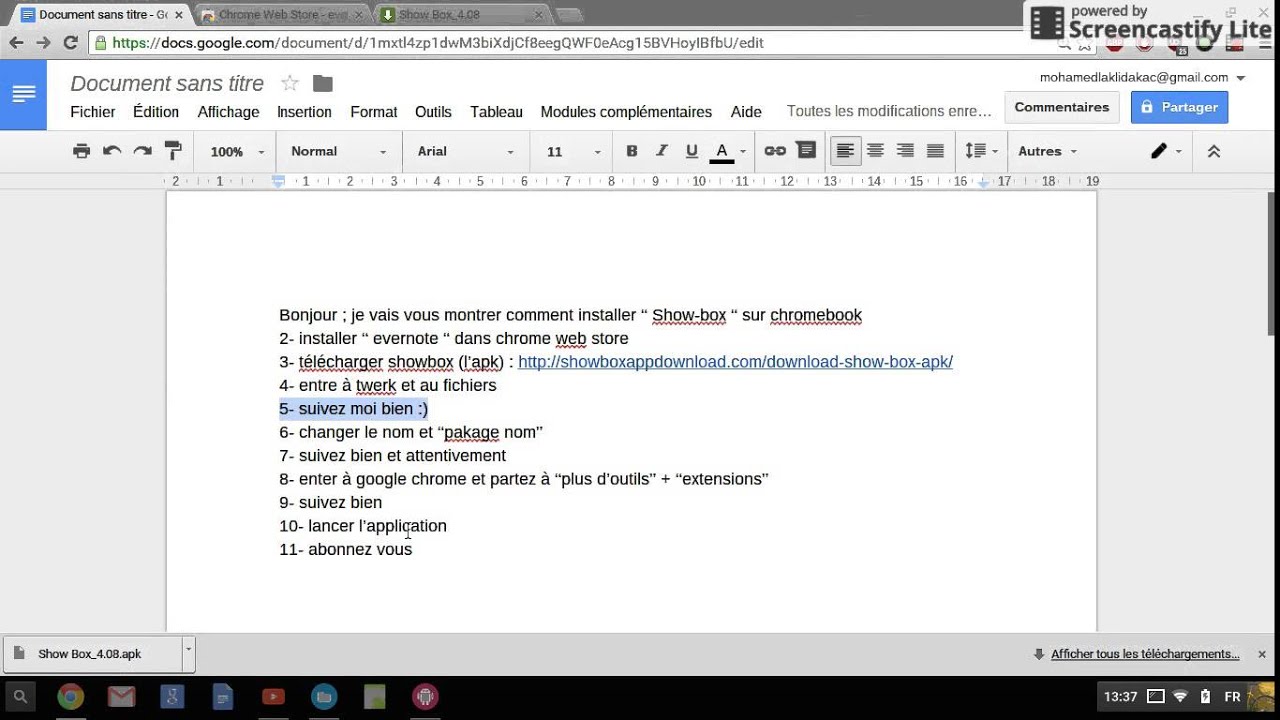Viewport: 1280px width, 720px height.
Task: Open the Android app icon in shelf
Action: pyautogui.click(x=425, y=697)
